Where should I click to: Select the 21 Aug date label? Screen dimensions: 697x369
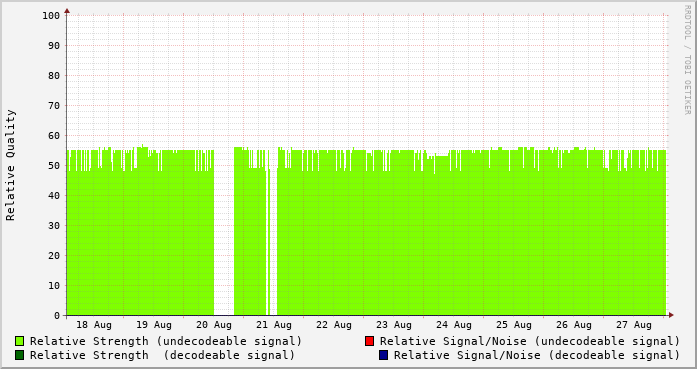tap(274, 325)
